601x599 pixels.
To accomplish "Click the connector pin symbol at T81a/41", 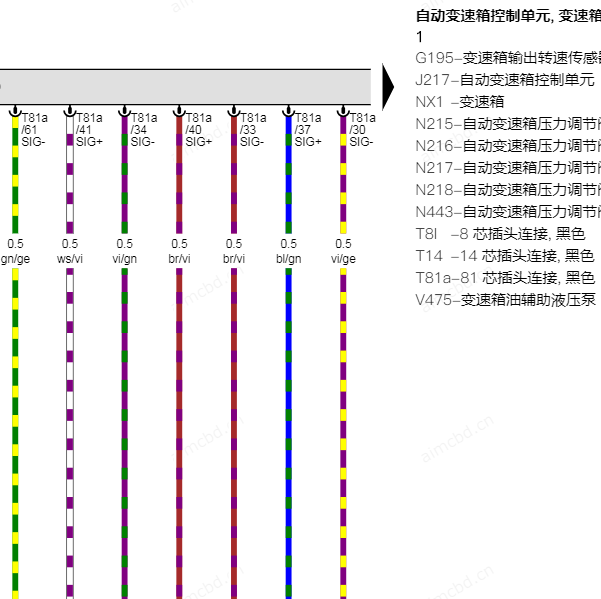I will click(70, 111).
